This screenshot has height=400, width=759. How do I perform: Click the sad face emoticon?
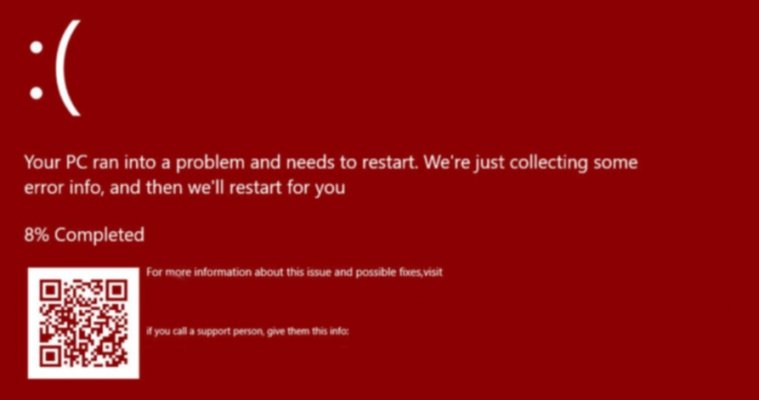coord(55,68)
